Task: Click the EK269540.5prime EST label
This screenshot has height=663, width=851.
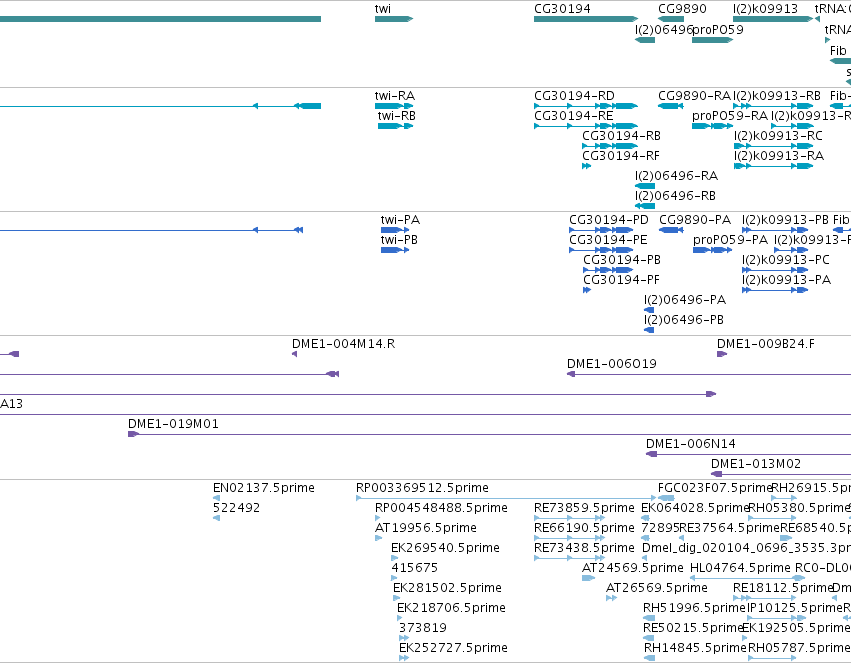Action: pyautogui.click(x=446, y=548)
